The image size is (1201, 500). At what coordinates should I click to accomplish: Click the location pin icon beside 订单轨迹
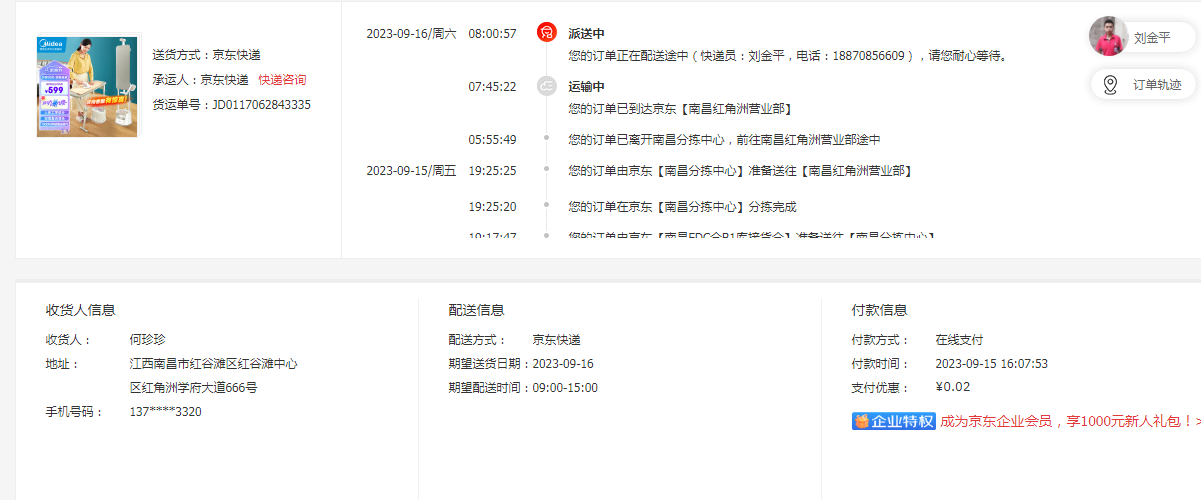click(1109, 85)
